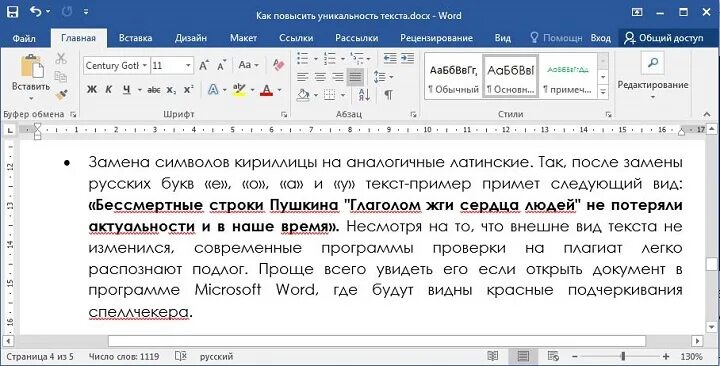
Task: Open the borders grid button
Action: coord(330,95)
